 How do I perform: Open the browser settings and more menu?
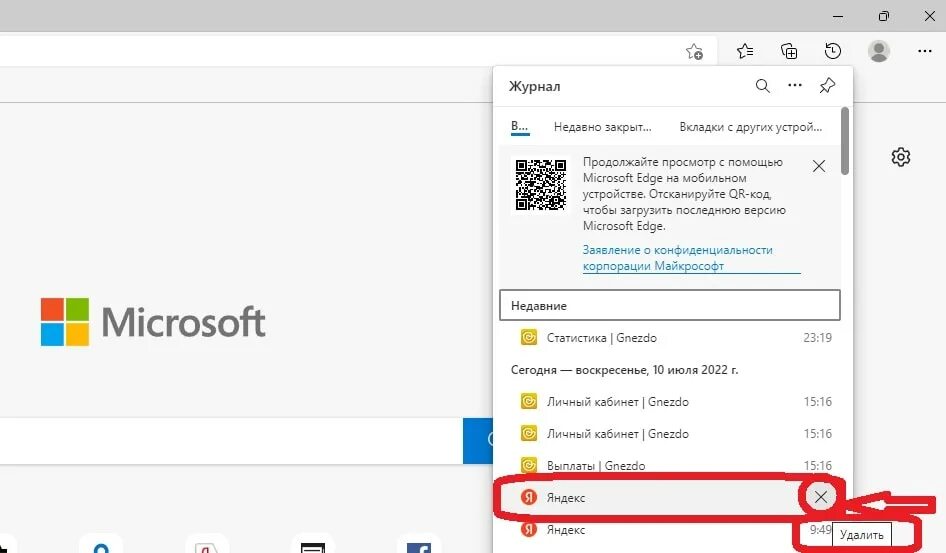point(924,51)
